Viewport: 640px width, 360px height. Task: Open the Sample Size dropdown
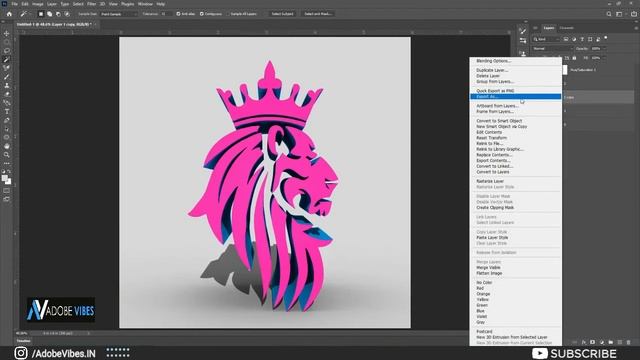(119, 14)
